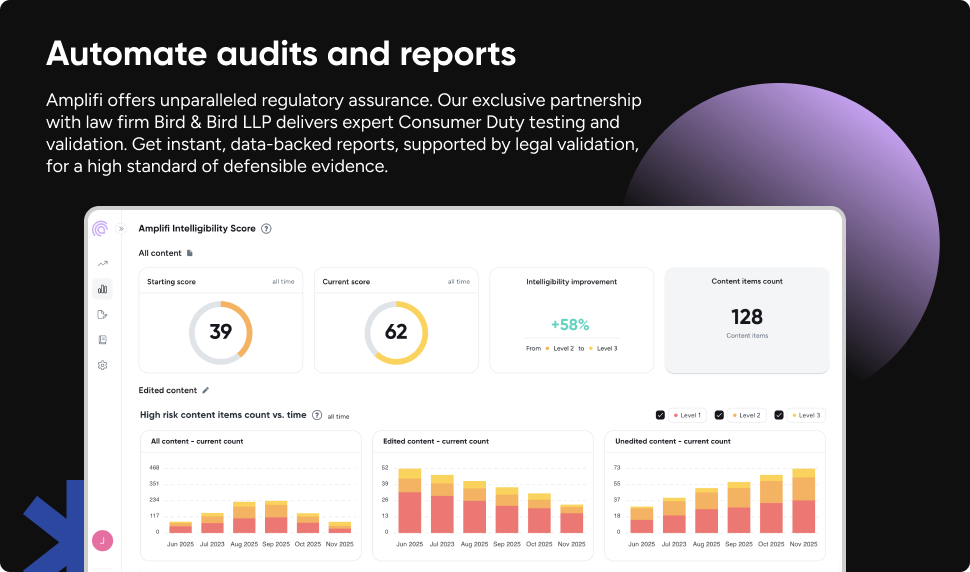Click the Aug 2025 bar in All content chart
Screen dimensions: 970x572
click(x=244, y=517)
